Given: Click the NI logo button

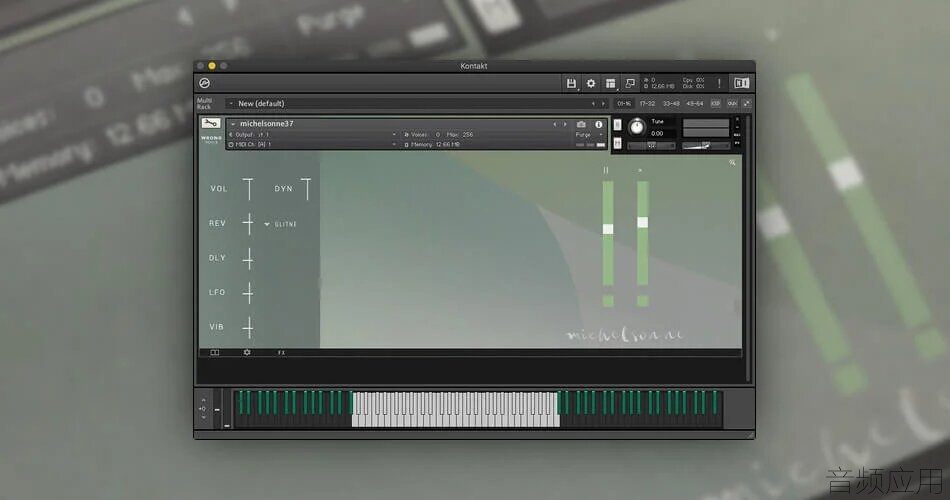Looking at the screenshot, I should [742, 84].
